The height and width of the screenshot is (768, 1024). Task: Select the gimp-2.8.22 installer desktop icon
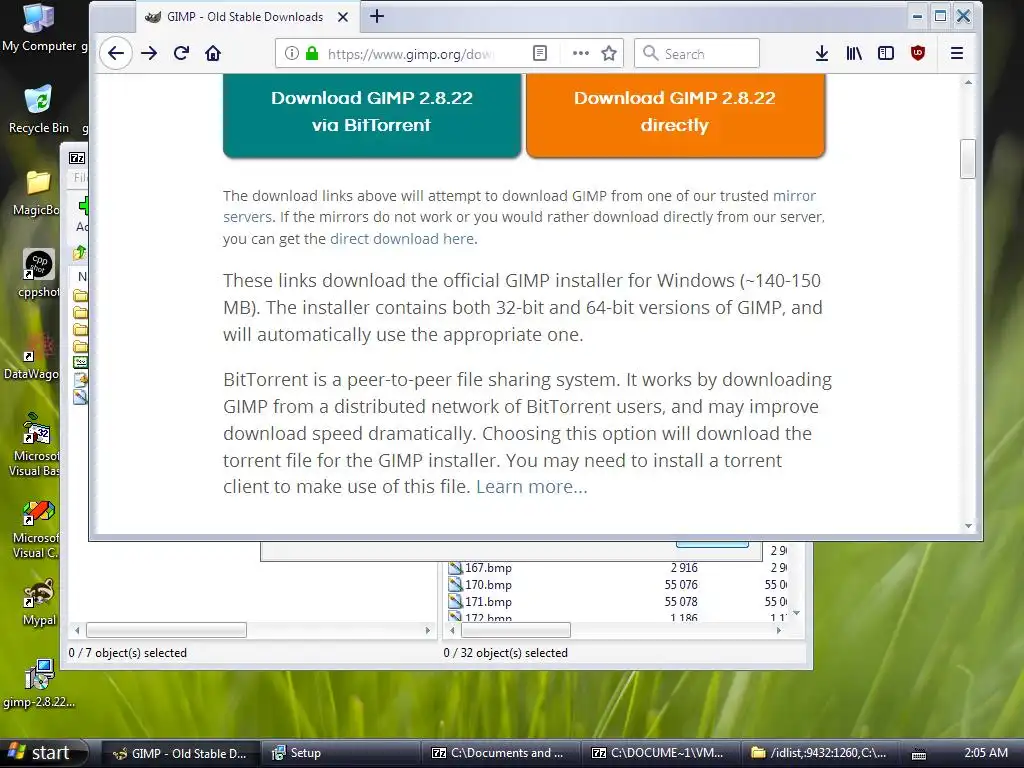tap(39, 684)
